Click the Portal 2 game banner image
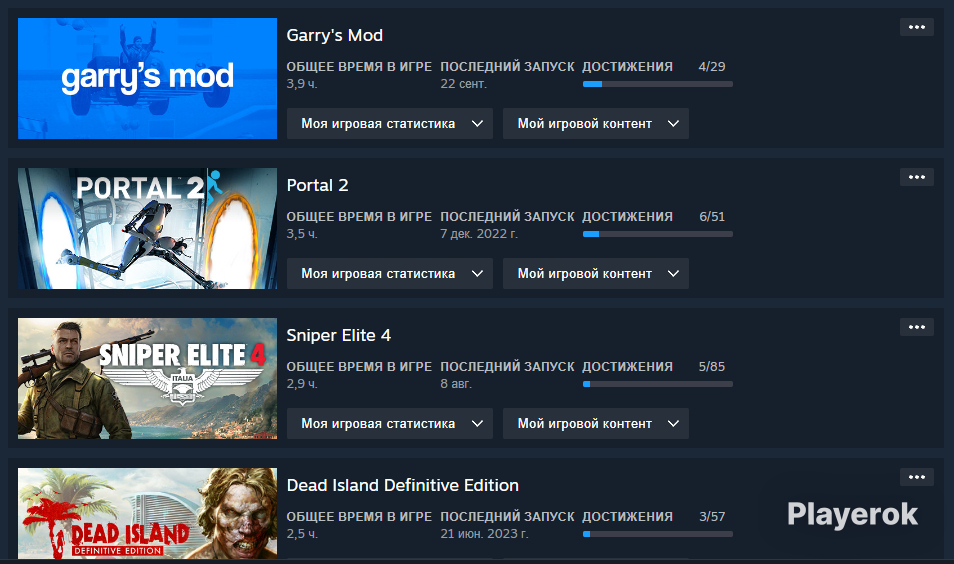954x564 pixels. (x=147, y=228)
